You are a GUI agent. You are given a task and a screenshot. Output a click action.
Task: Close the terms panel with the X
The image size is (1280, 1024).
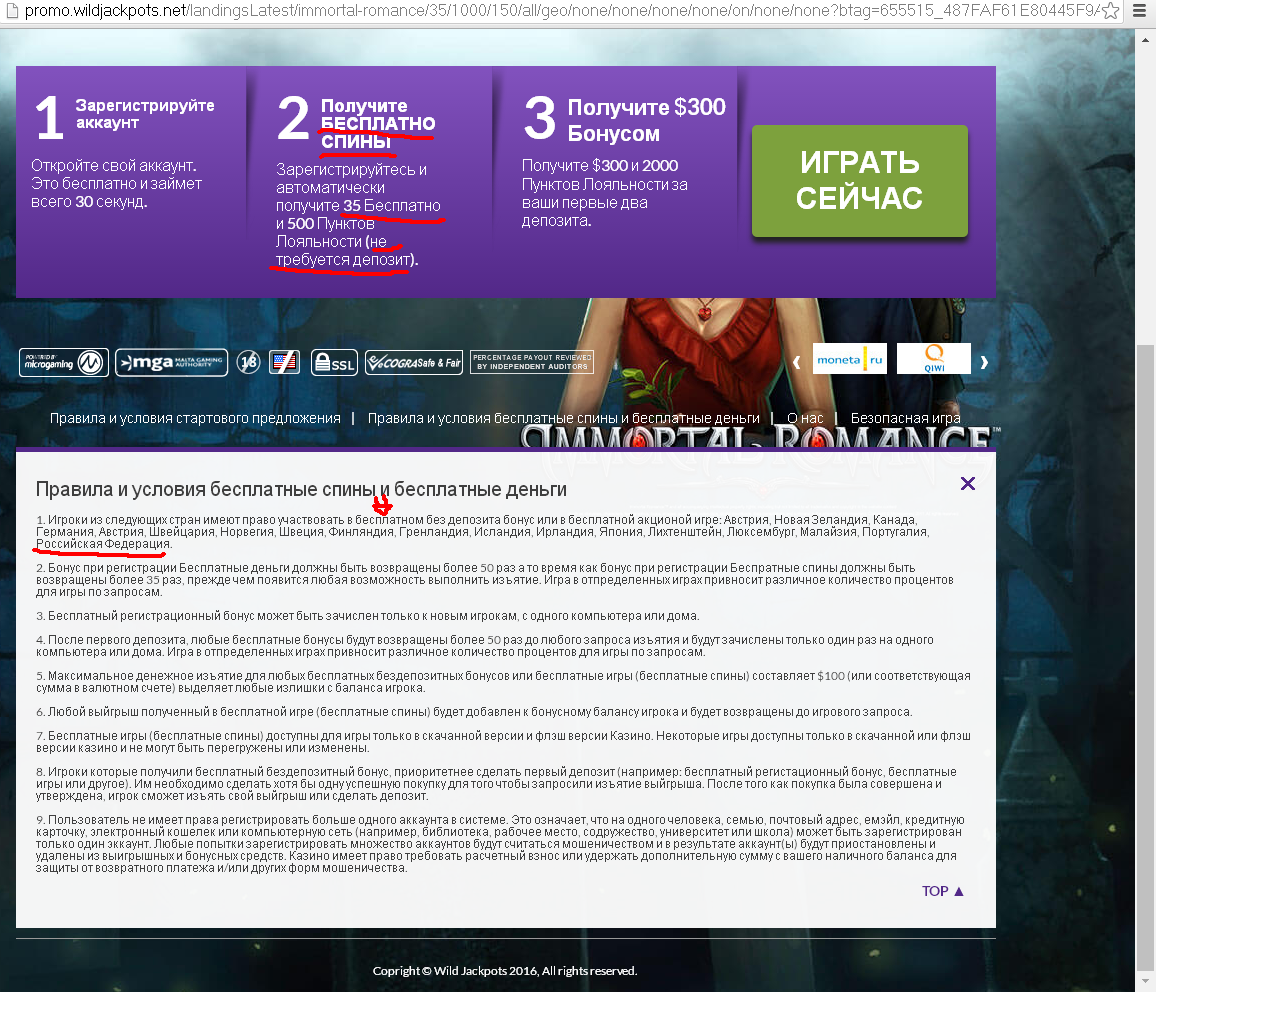pos(968,484)
